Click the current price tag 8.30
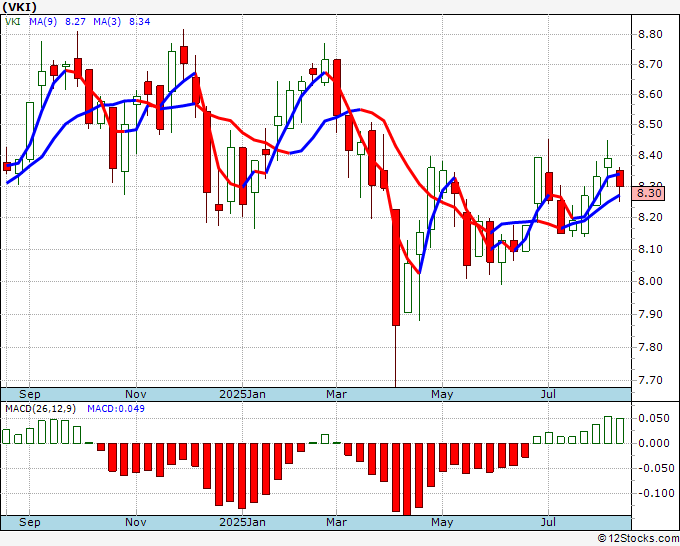The height and width of the screenshot is (546, 680). pos(649,193)
